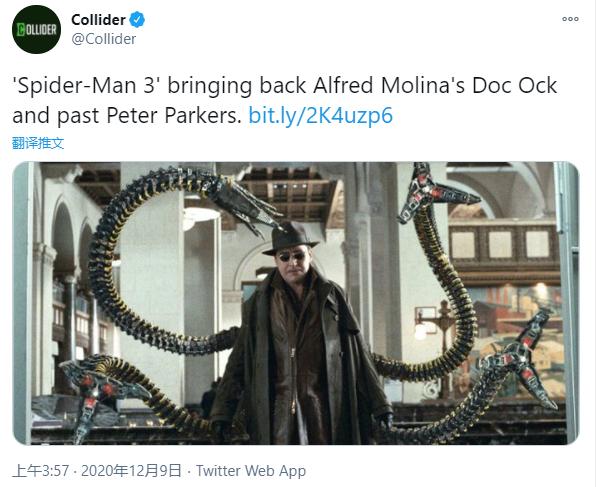
Task: Click Doc Ock's trench coat in photo
Action: point(301,358)
